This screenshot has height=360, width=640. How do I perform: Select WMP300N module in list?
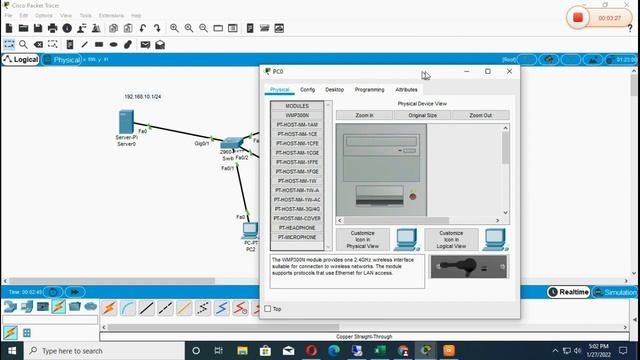pyautogui.click(x=297, y=115)
